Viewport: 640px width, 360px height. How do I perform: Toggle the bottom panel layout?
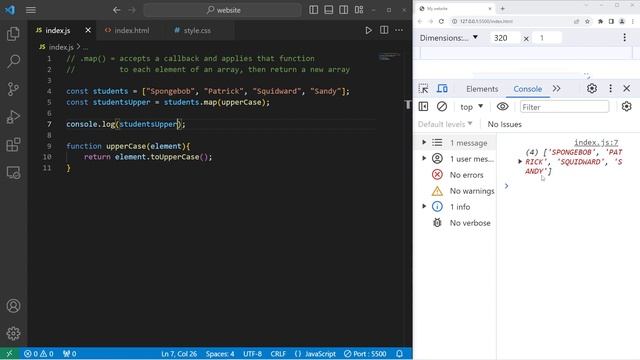point(329,10)
